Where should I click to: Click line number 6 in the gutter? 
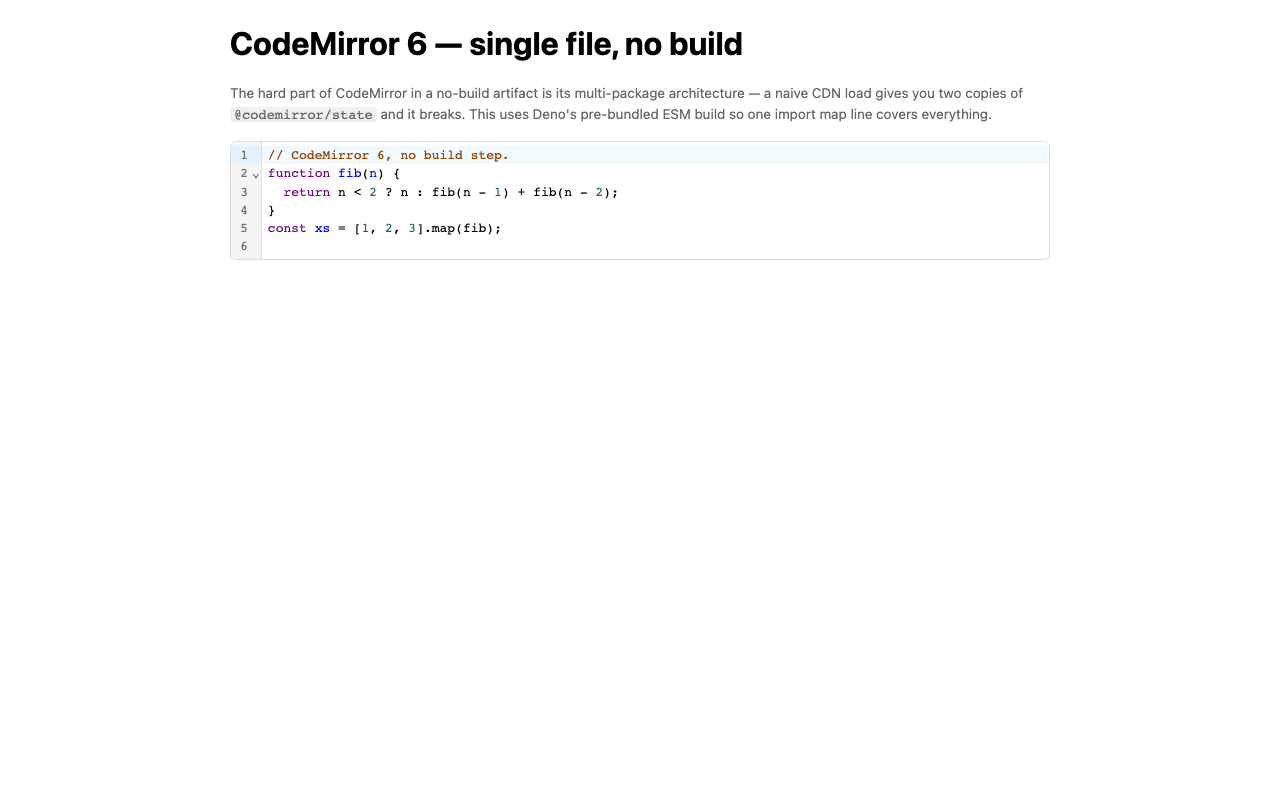pyautogui.click(x=243, y=246)
